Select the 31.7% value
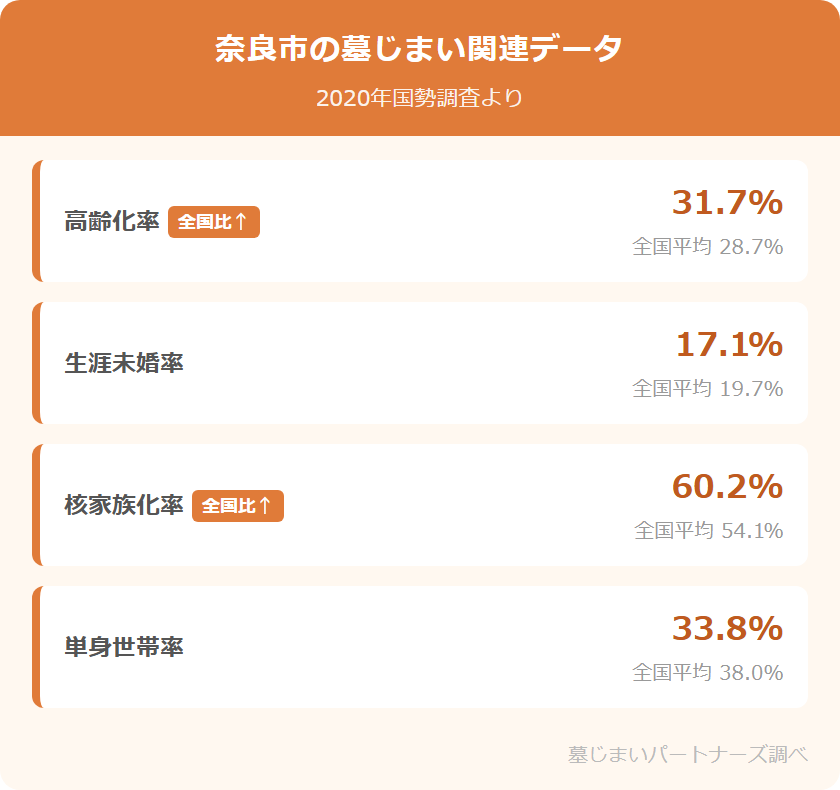840x790 pixels. pyautogui.click(x=727, y=203)
